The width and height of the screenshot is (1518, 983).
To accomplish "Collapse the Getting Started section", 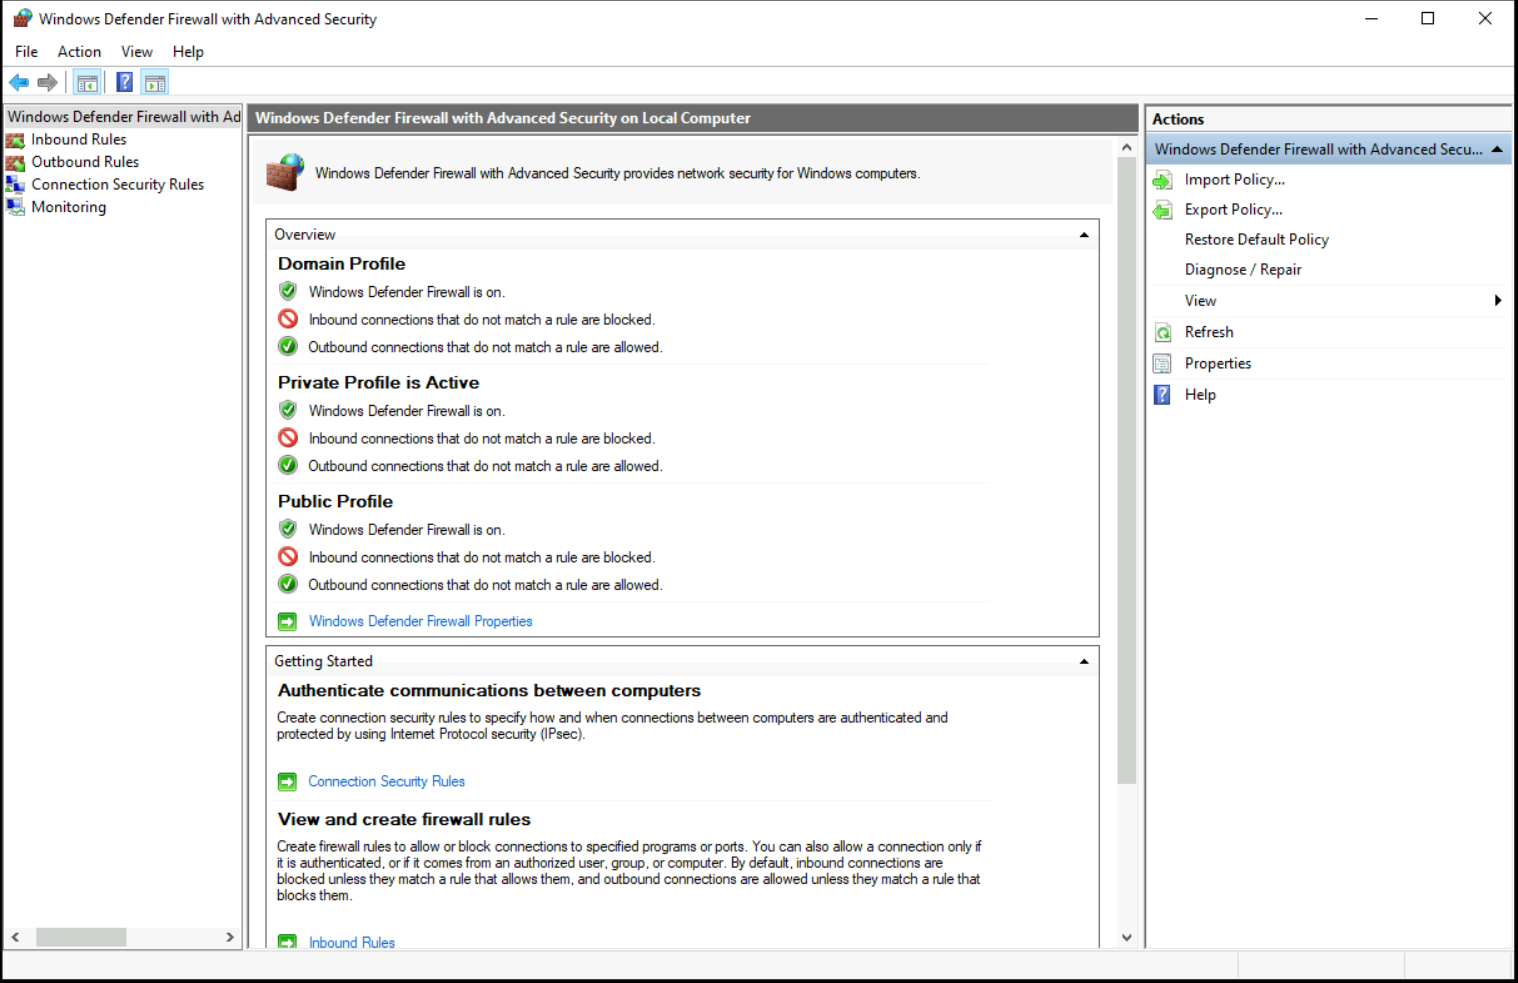I will click(x=1084, y=662).
